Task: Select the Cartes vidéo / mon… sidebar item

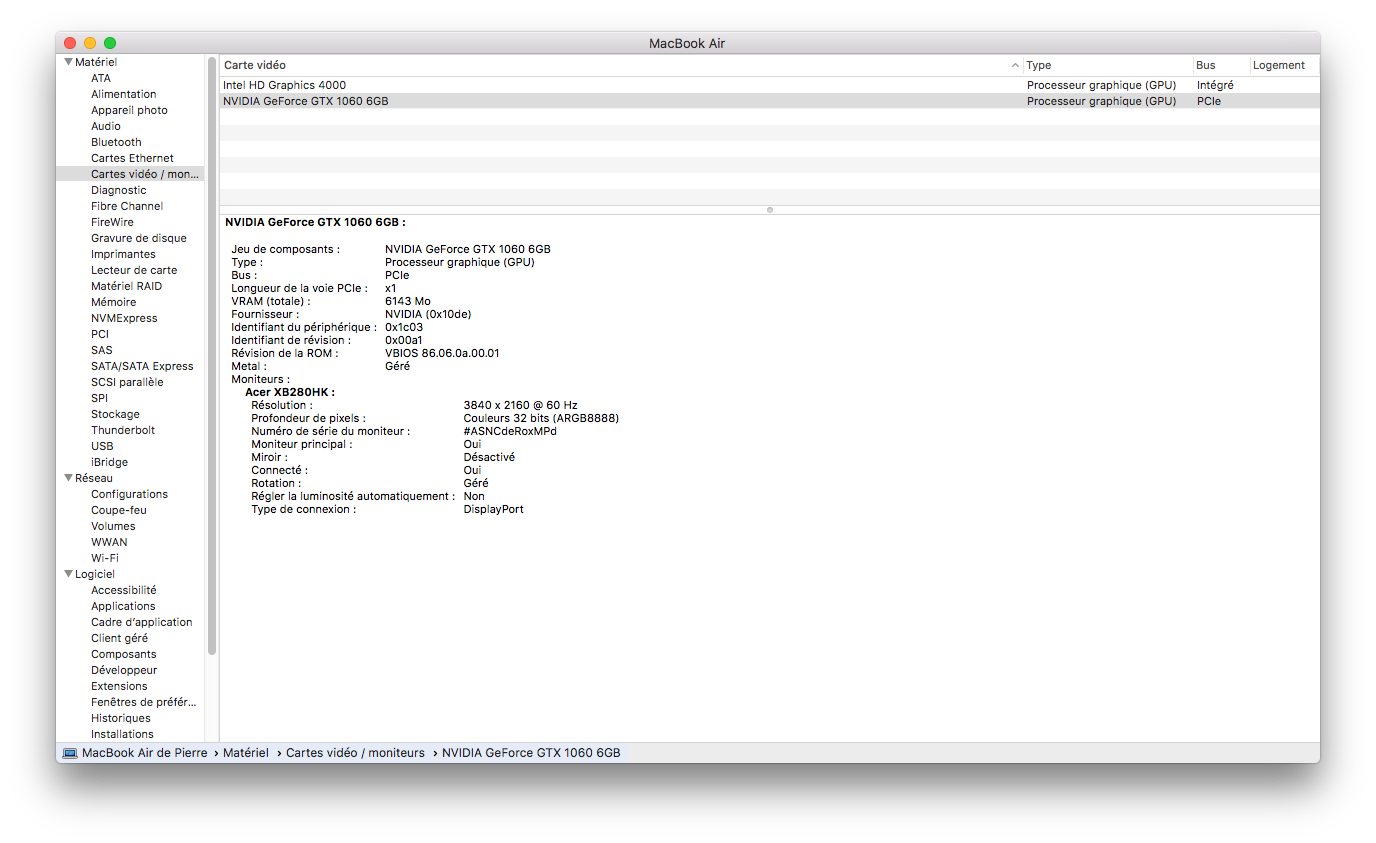Action: click(x=145, y=174)
